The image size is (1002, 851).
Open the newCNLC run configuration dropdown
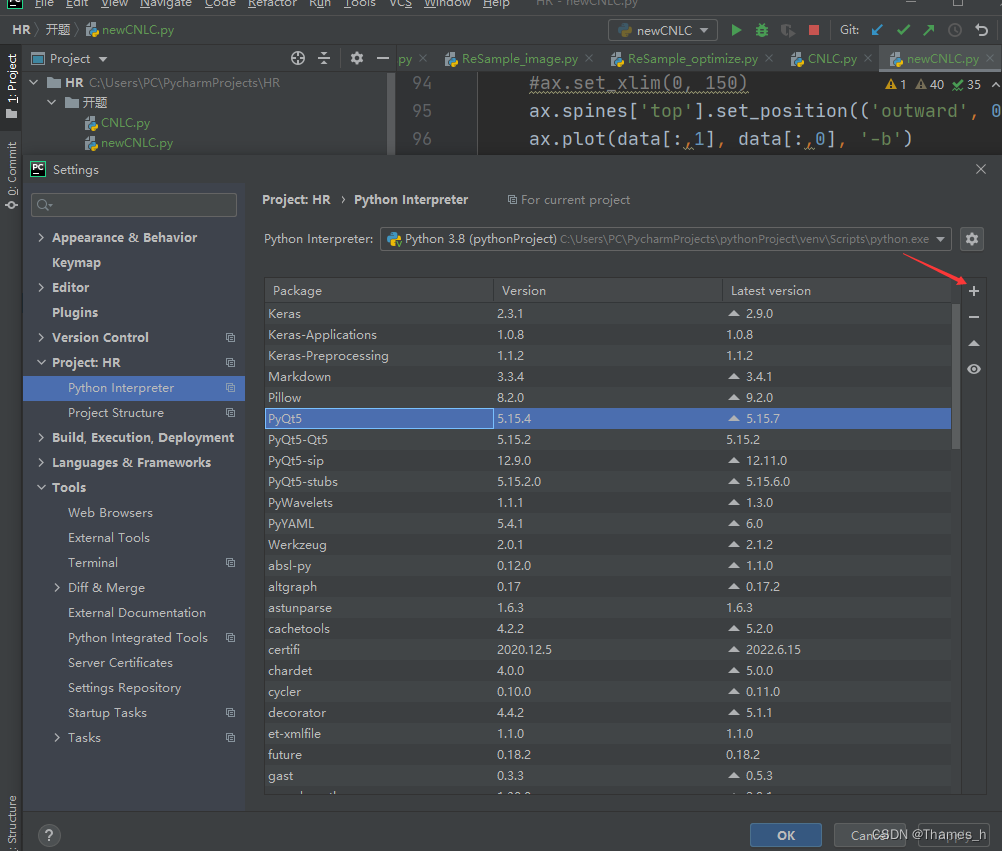click(663, 30)
